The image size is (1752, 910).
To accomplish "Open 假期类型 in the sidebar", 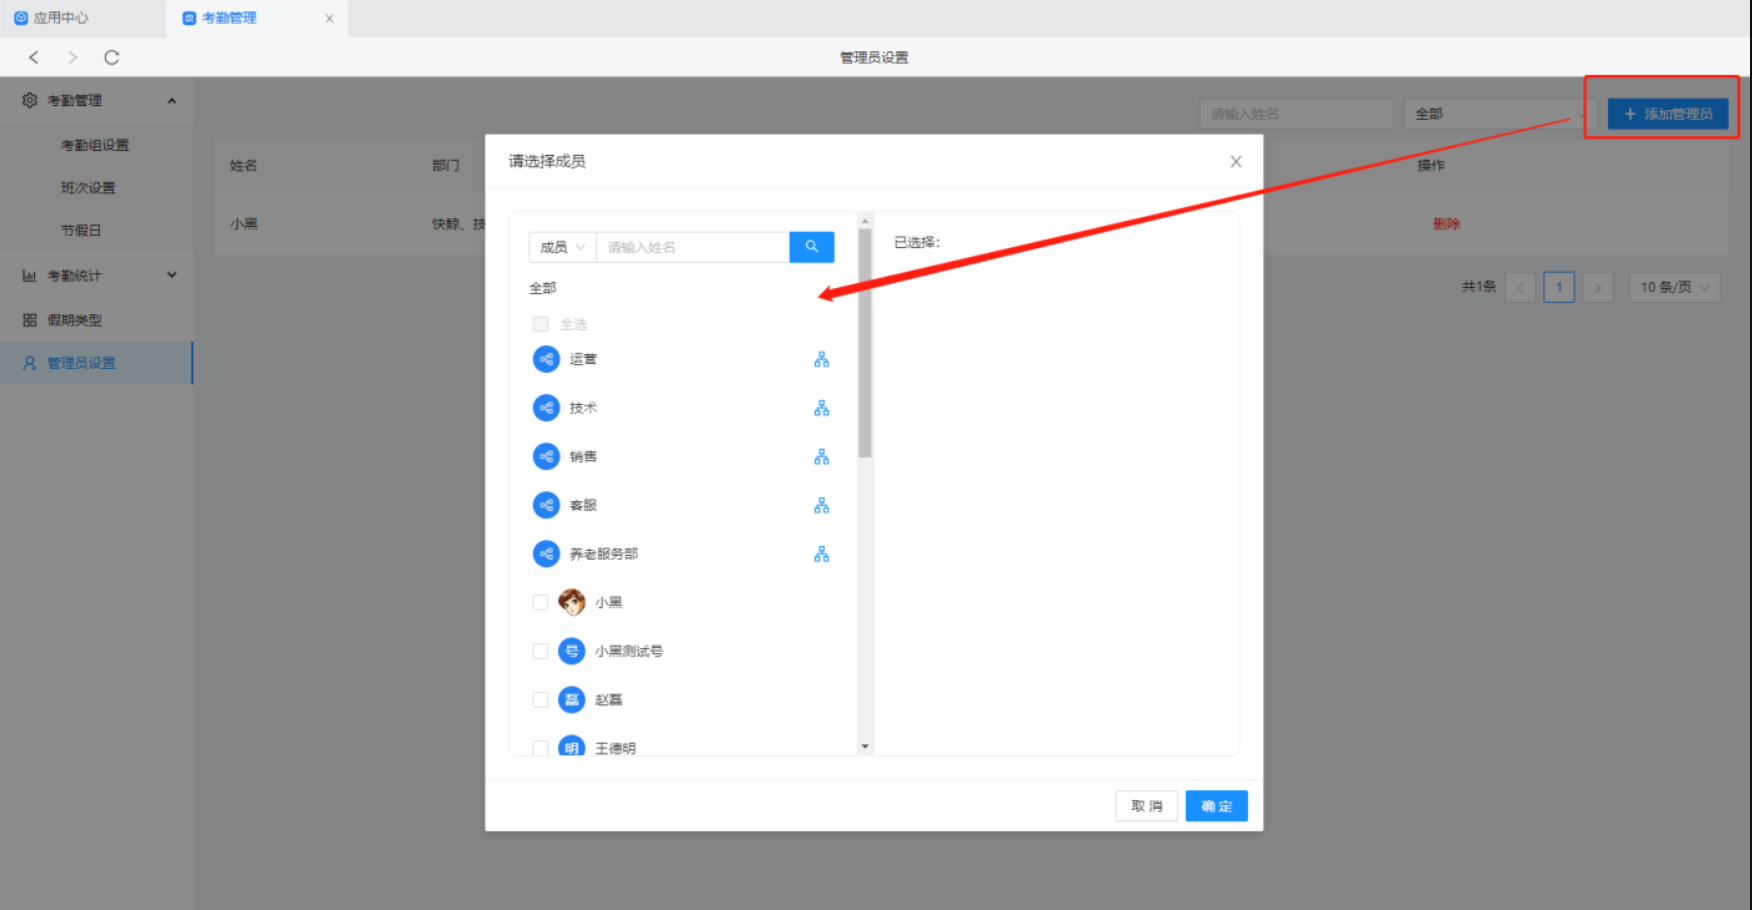I will [75, 320].
